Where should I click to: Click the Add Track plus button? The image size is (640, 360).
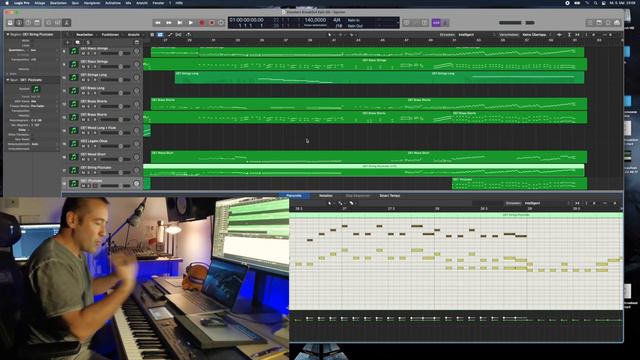[67, 42]
